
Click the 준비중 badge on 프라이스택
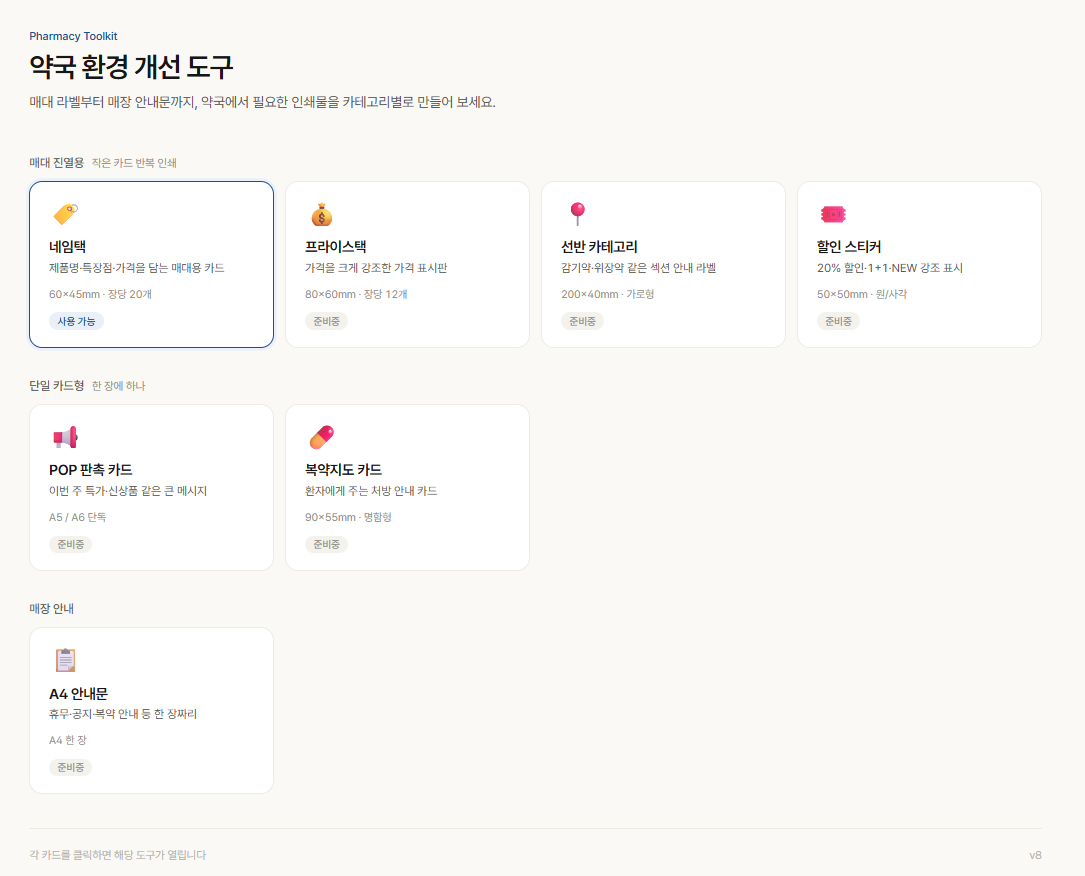[x=327, y=321]
